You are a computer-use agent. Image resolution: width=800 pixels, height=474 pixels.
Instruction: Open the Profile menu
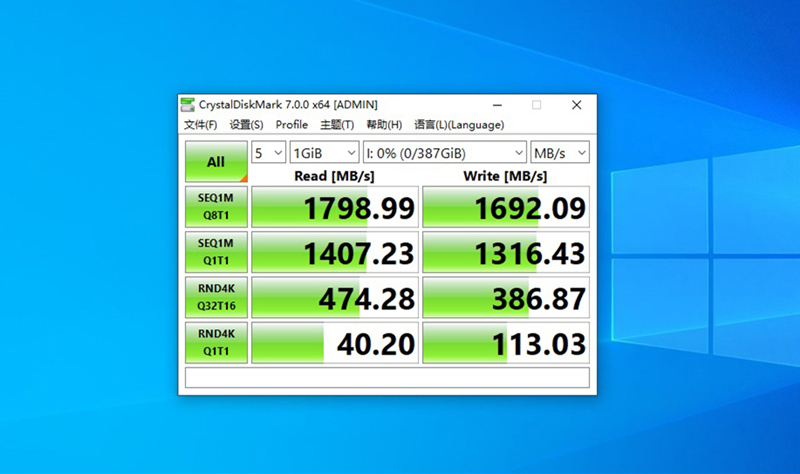(x=291, y=125)
